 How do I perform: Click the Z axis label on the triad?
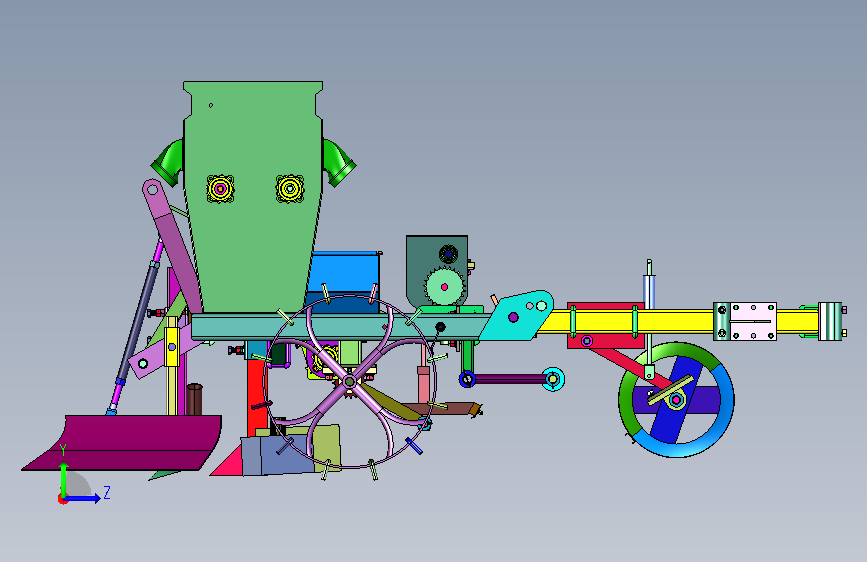click(107, 492)
